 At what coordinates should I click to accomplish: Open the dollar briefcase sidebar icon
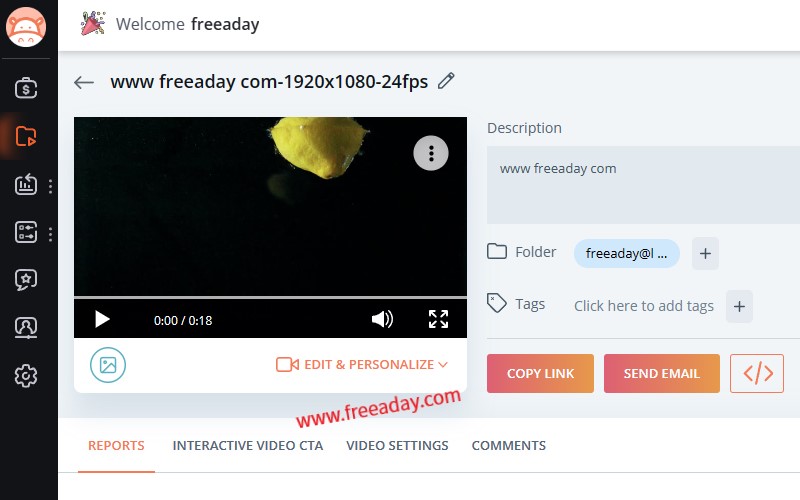(x=26, y=88)
